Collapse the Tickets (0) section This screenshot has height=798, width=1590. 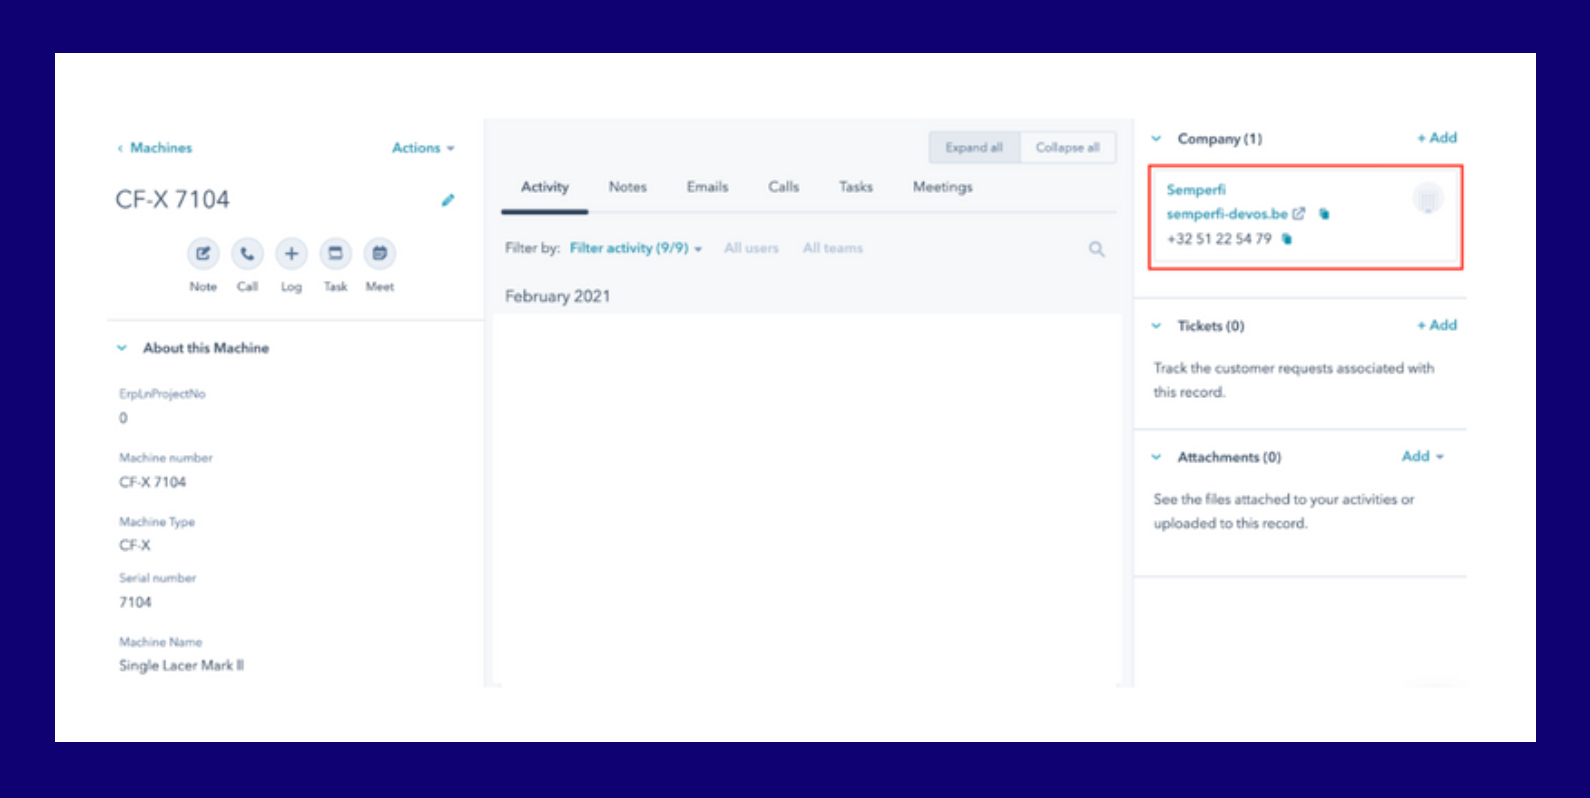pyautogui.click(x=1156, y=326)
